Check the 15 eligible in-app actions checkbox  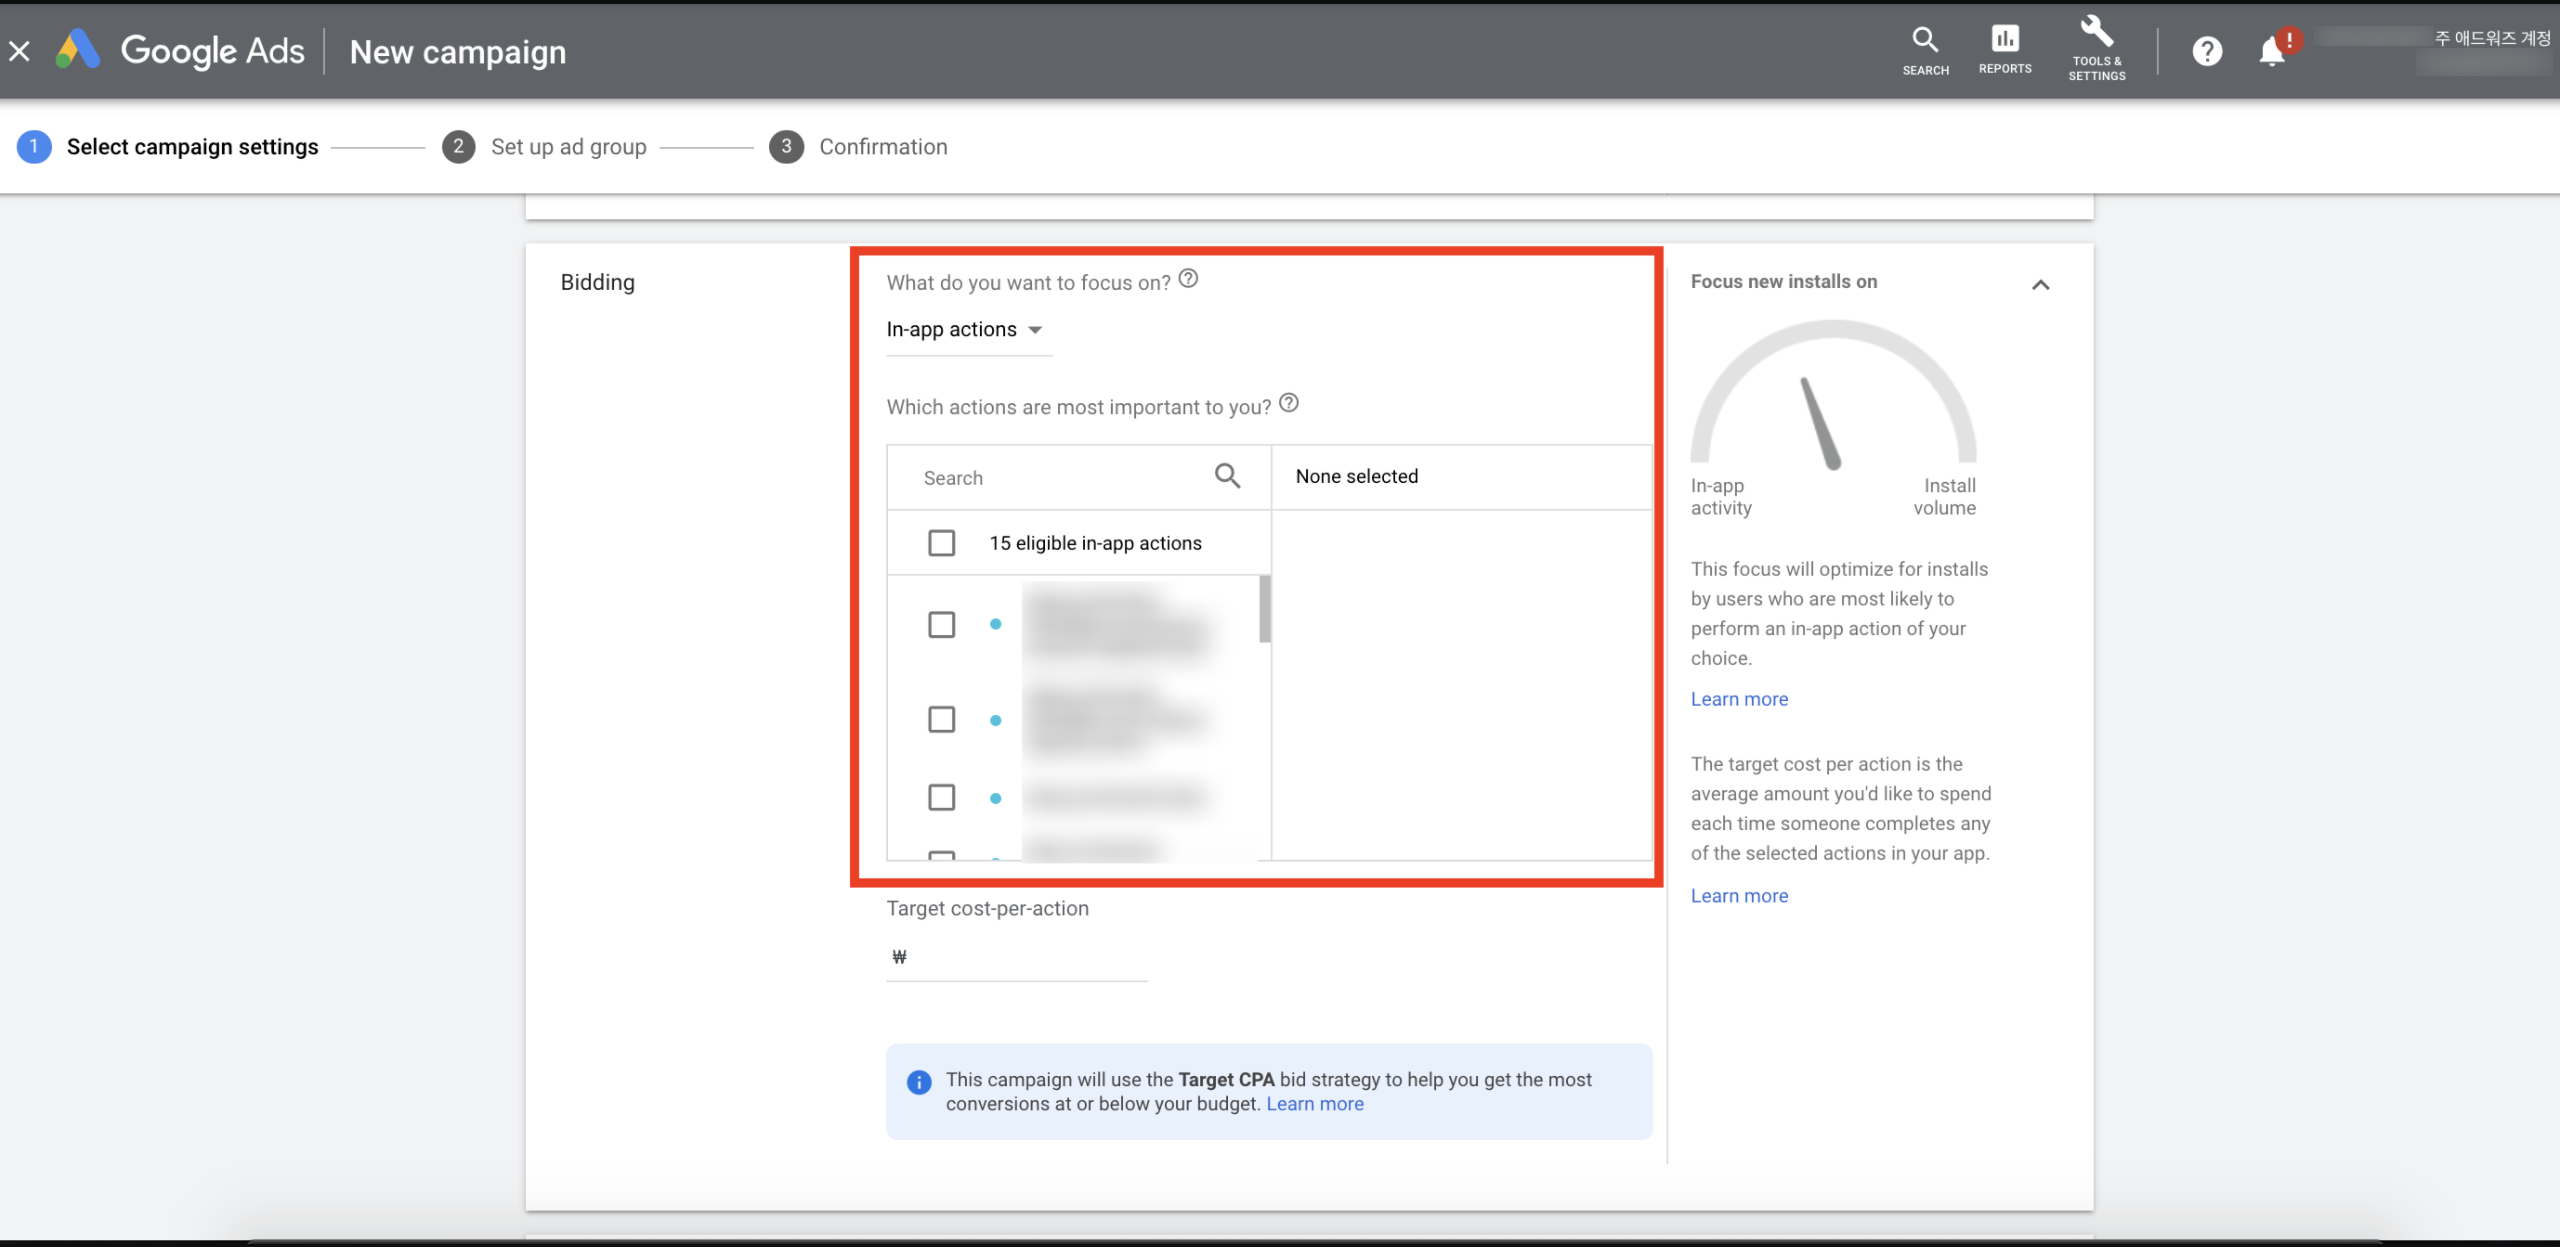click(x=941, y=543)
